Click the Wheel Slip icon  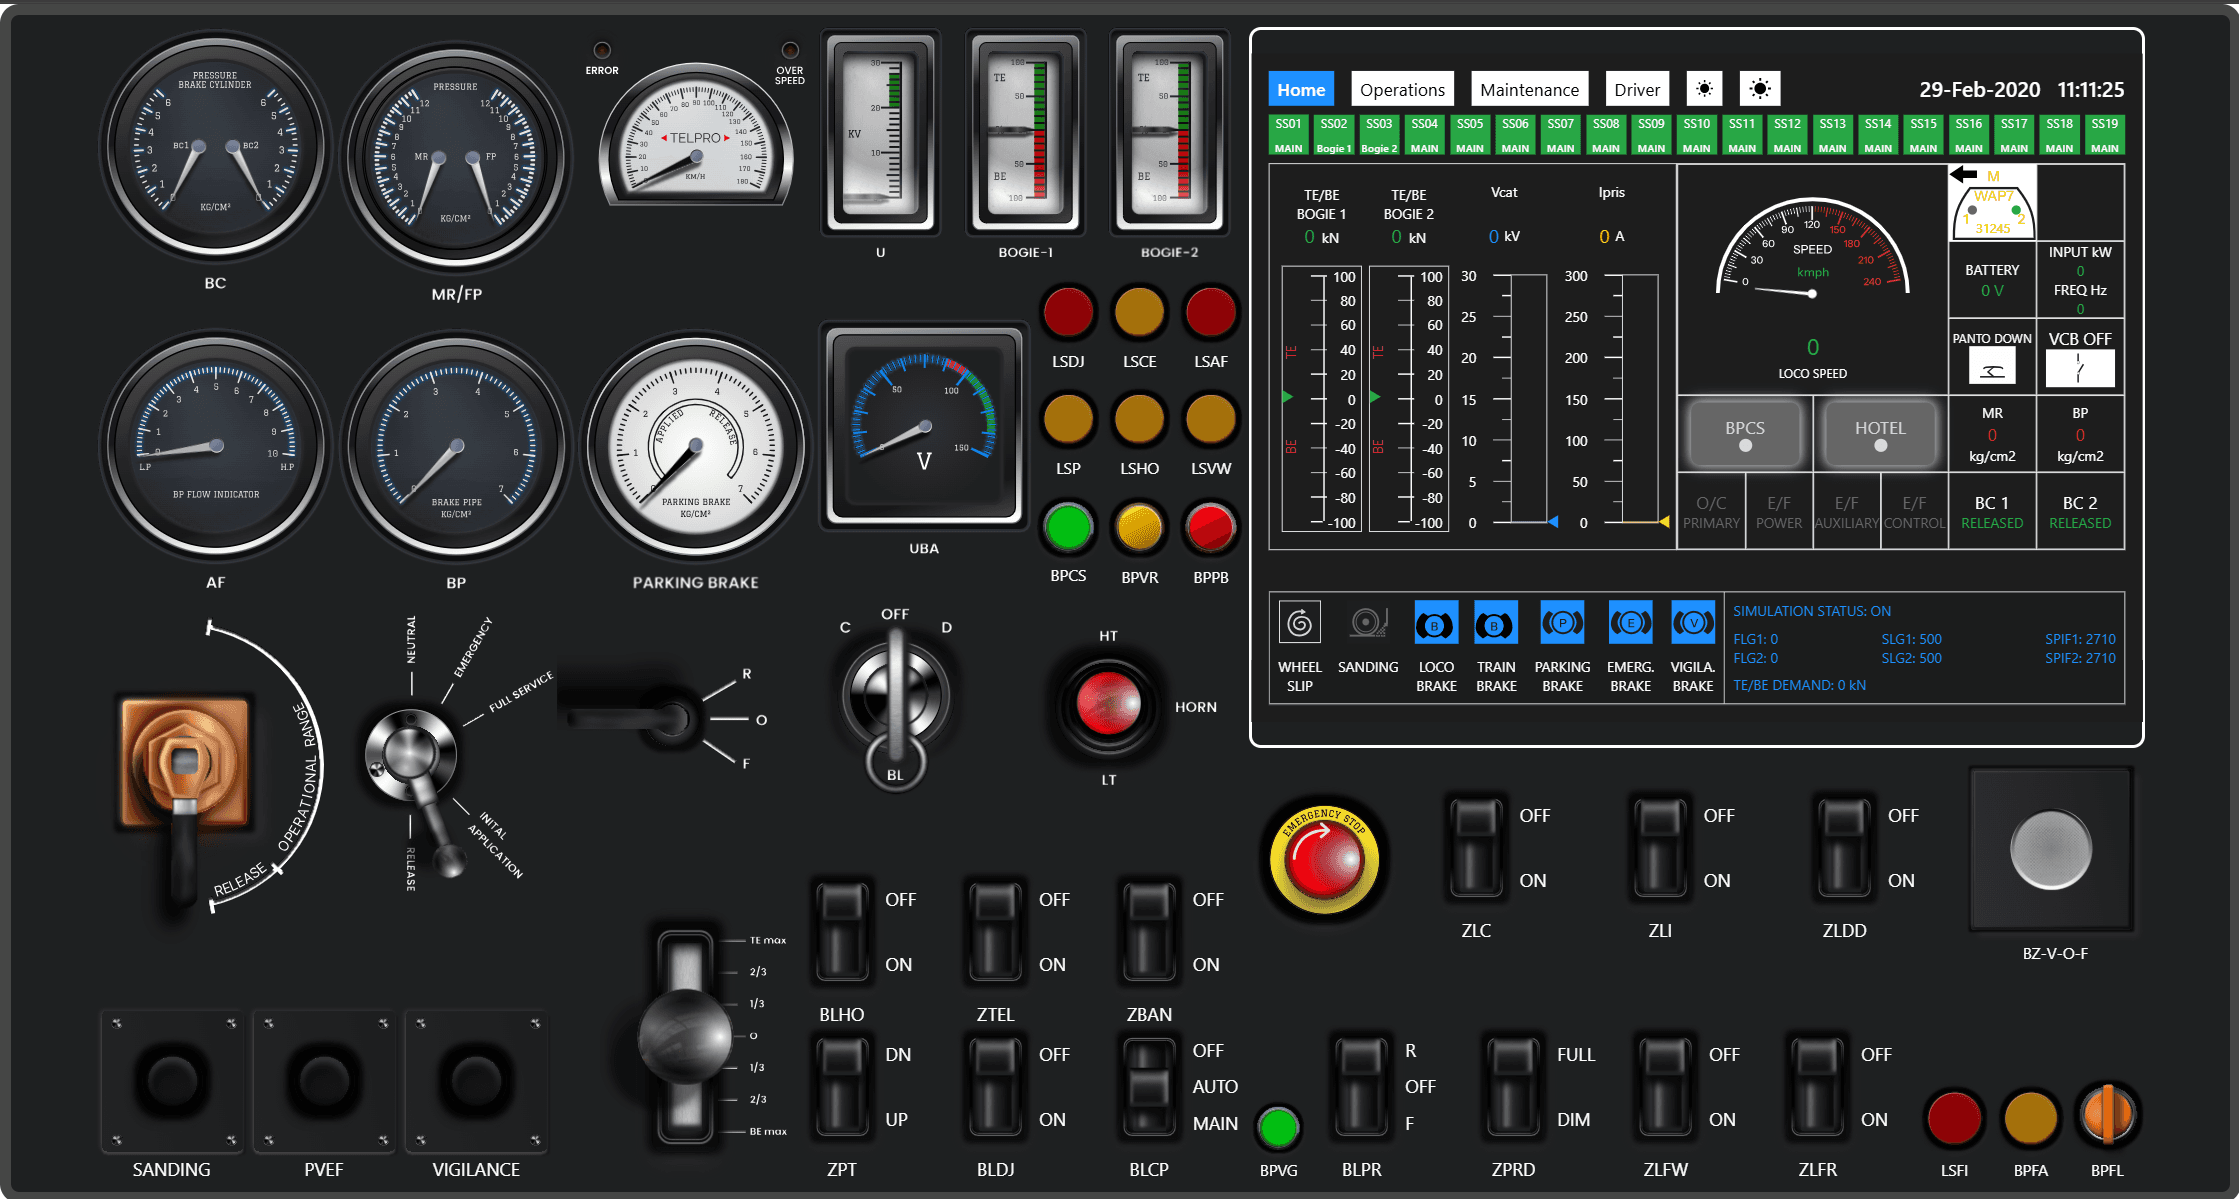pyautogui.click(x=1299, y=622)
